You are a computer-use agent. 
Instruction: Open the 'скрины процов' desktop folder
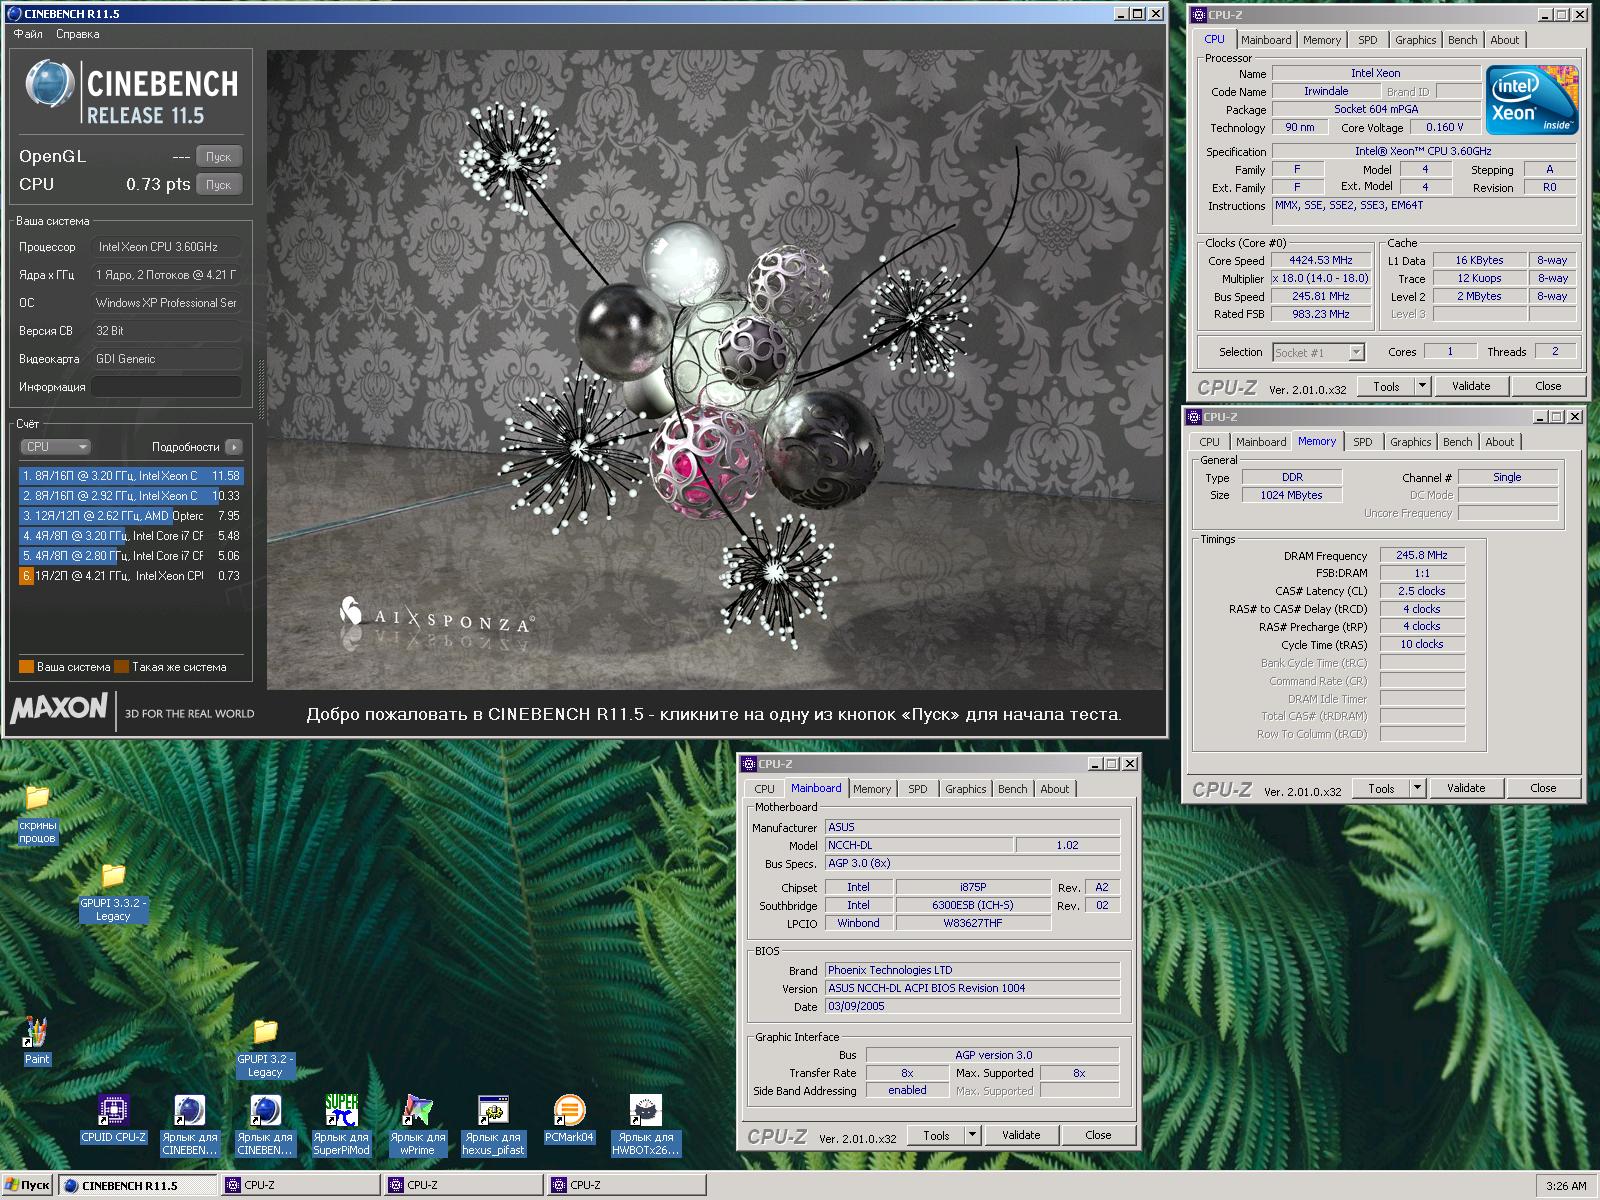point(37,813)
